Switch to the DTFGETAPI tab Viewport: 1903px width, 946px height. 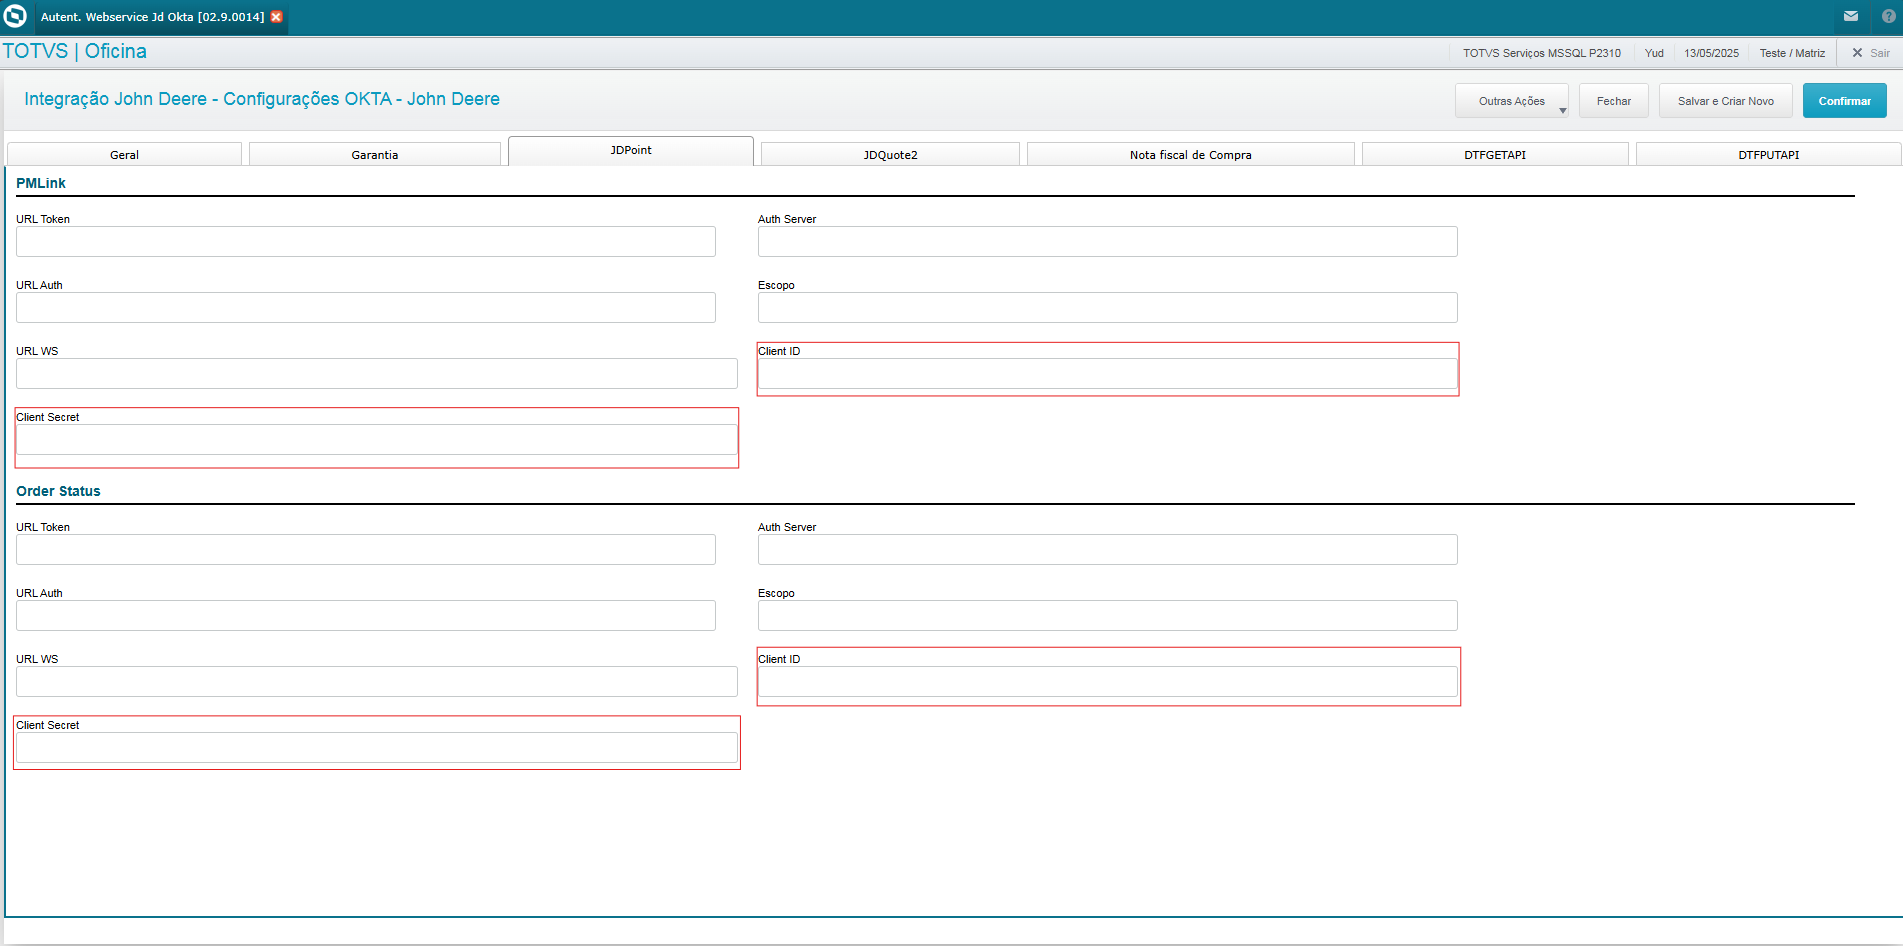(x=1495, y=155)
